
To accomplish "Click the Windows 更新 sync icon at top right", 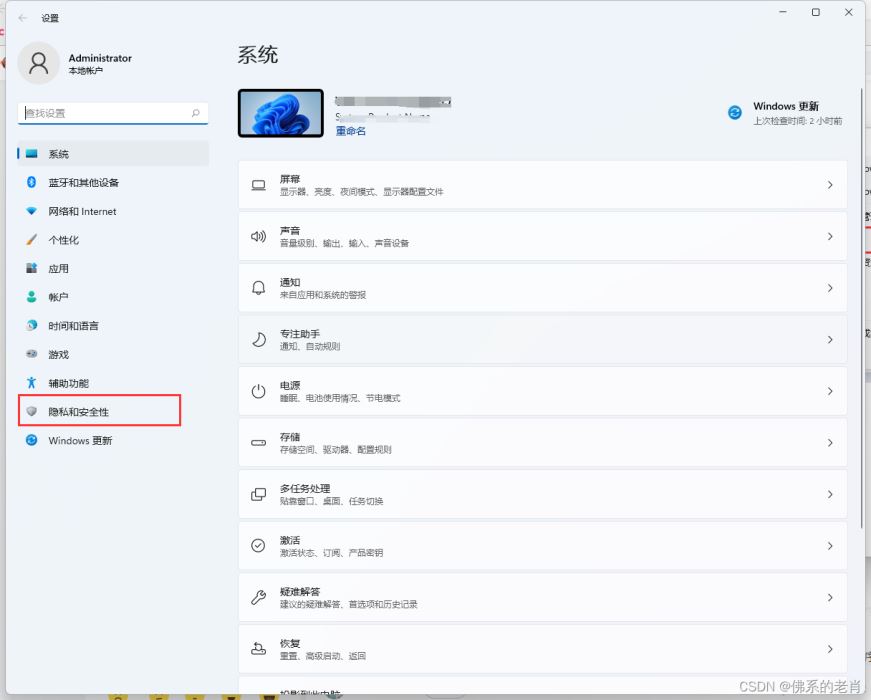I will pyautogui.click(x=735, y=113).
